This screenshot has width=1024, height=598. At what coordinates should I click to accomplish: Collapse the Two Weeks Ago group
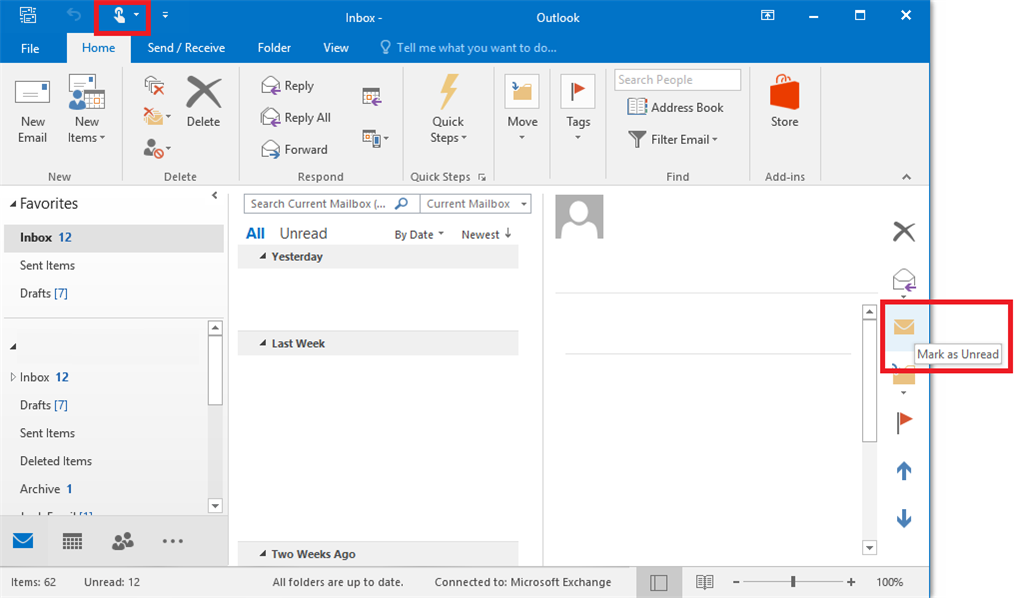coord(263,554)
